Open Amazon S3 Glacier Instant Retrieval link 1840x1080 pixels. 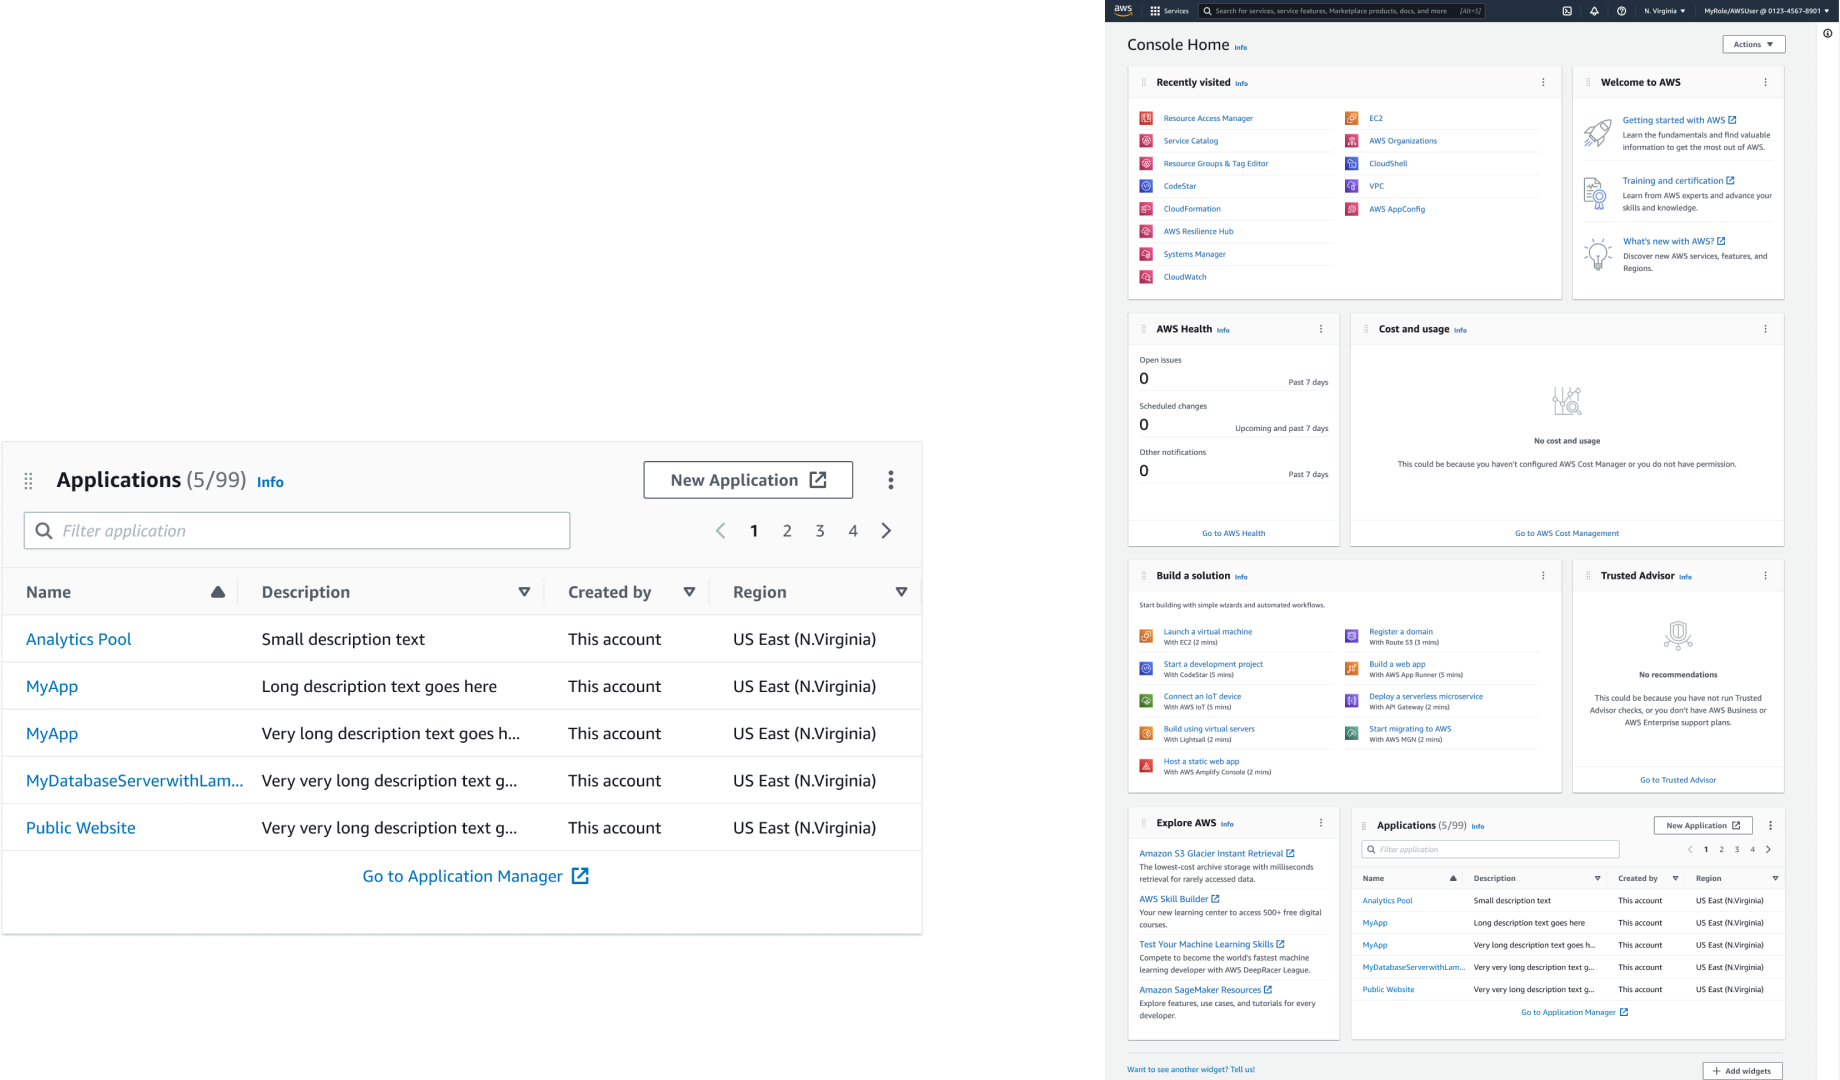tap(1217, 853)
